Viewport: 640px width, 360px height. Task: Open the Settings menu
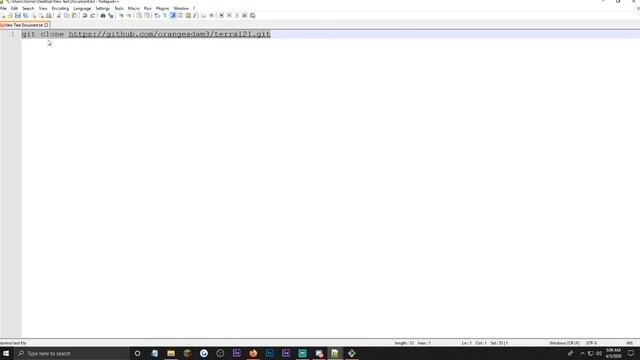102,8
